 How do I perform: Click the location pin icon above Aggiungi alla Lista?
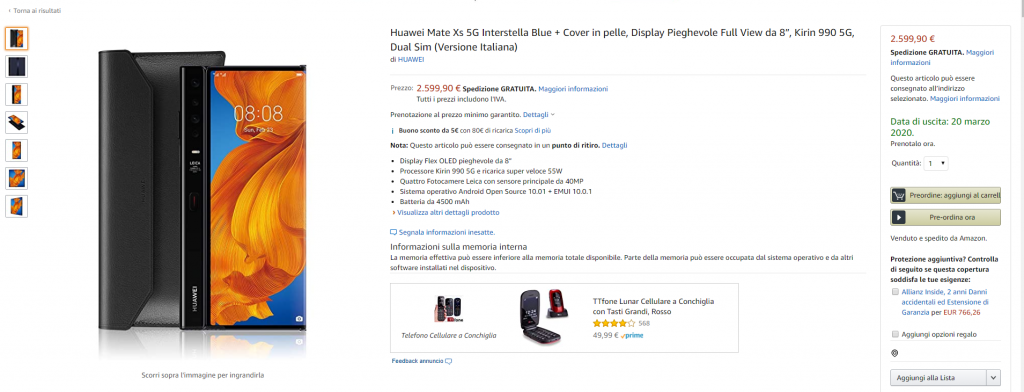click(x=894, y=353)
